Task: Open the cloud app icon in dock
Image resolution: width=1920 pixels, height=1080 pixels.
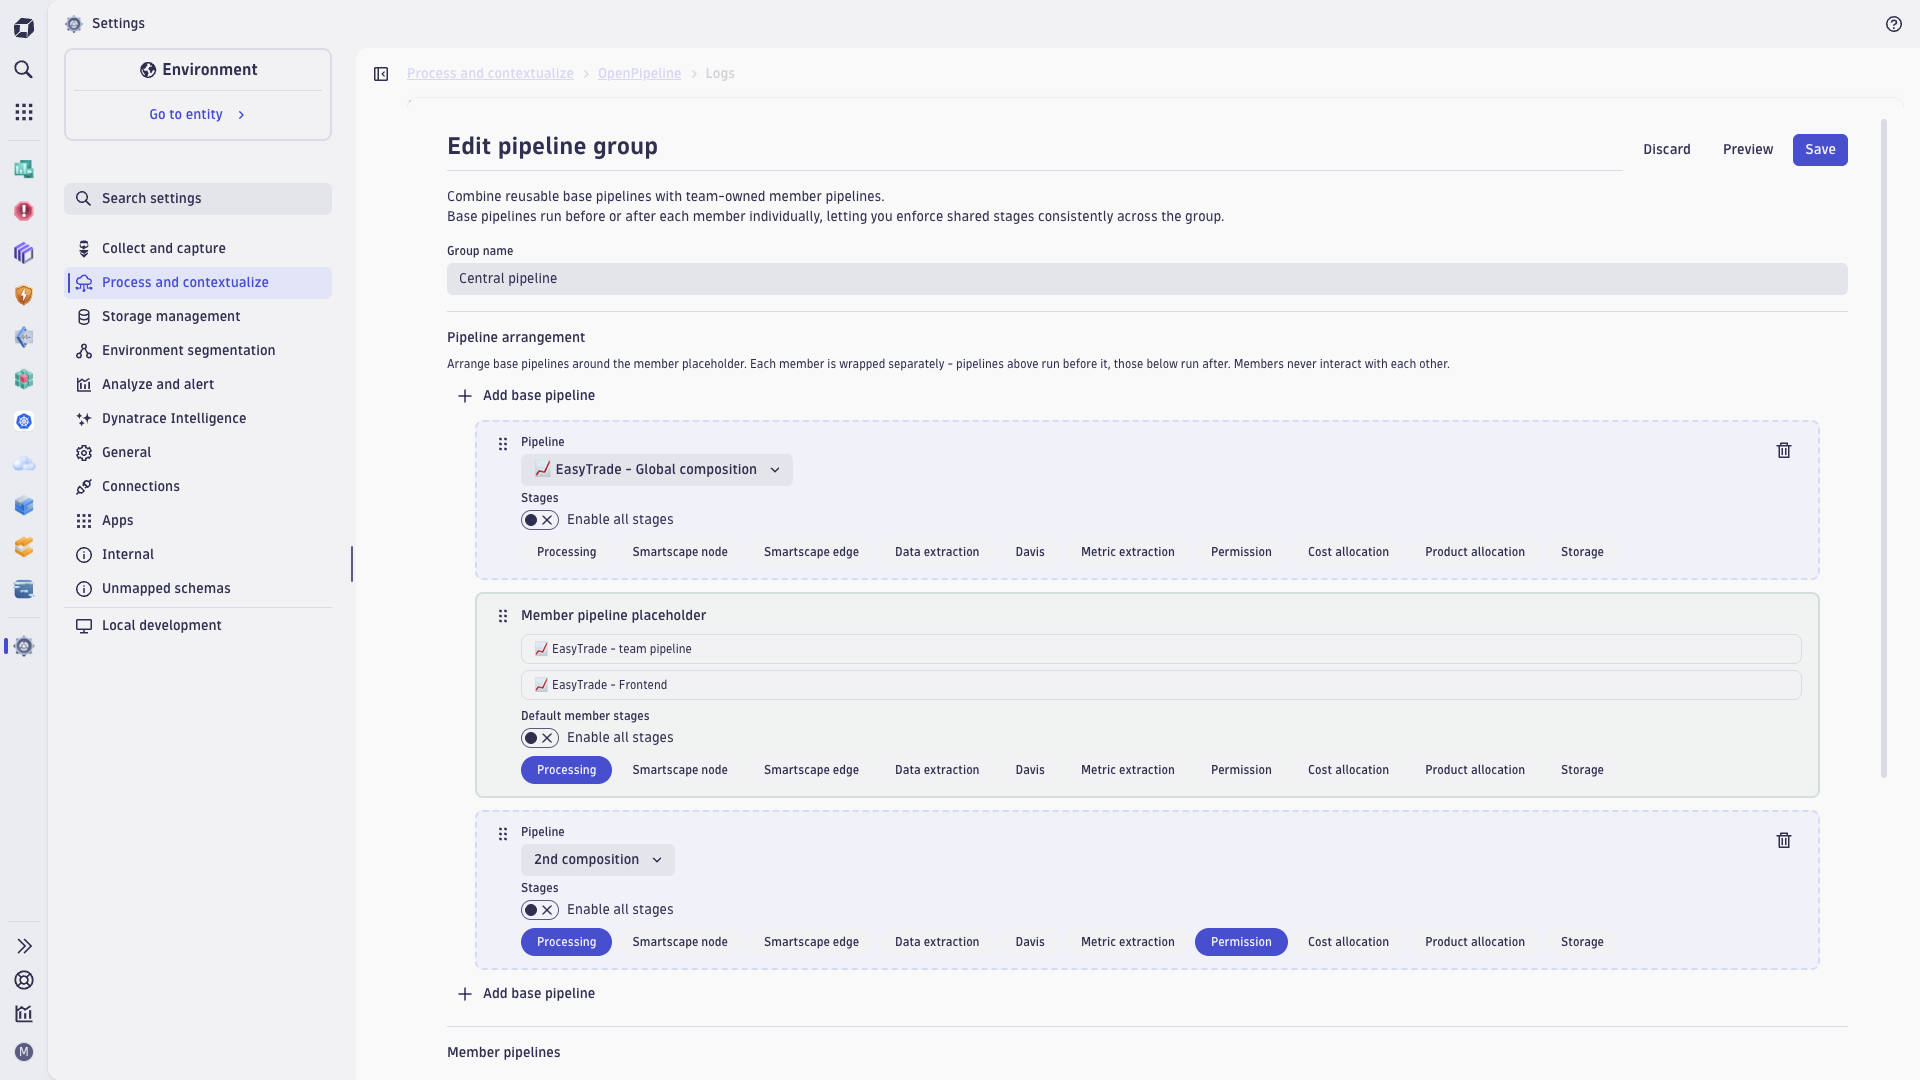Action: [x=24, y=463]
